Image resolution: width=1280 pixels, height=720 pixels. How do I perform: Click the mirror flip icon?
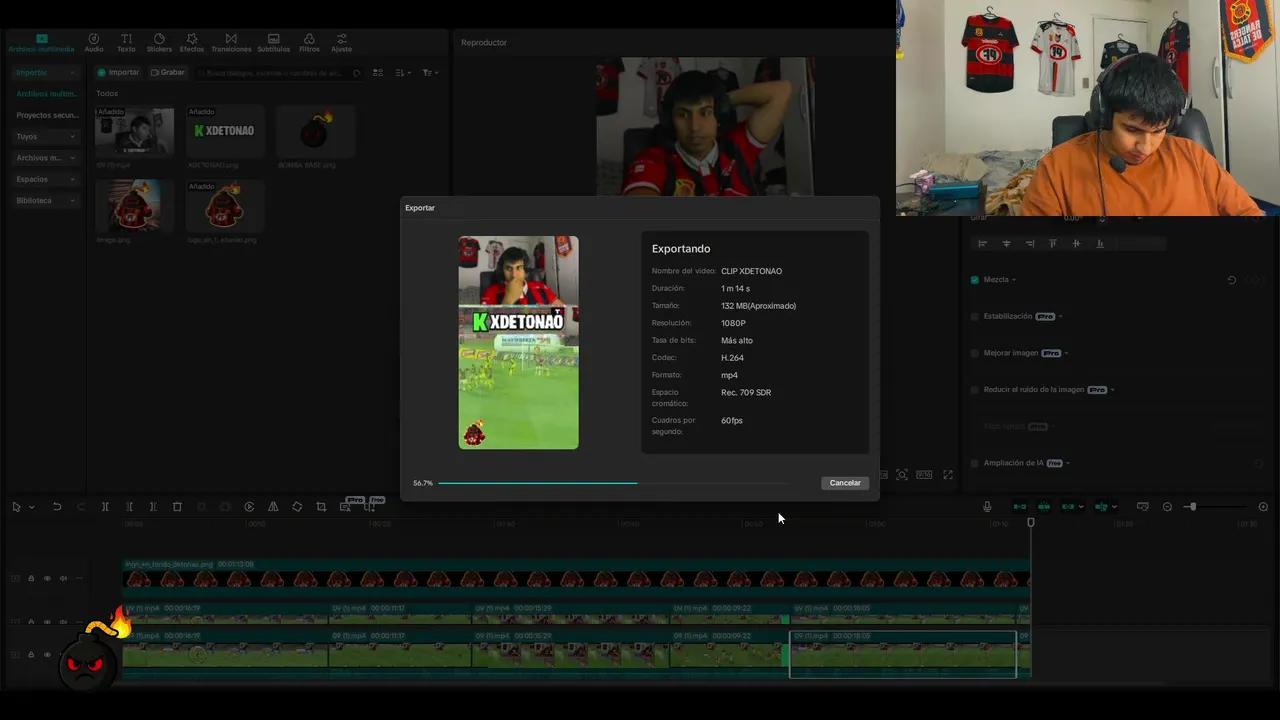click(x=273, y=507)
